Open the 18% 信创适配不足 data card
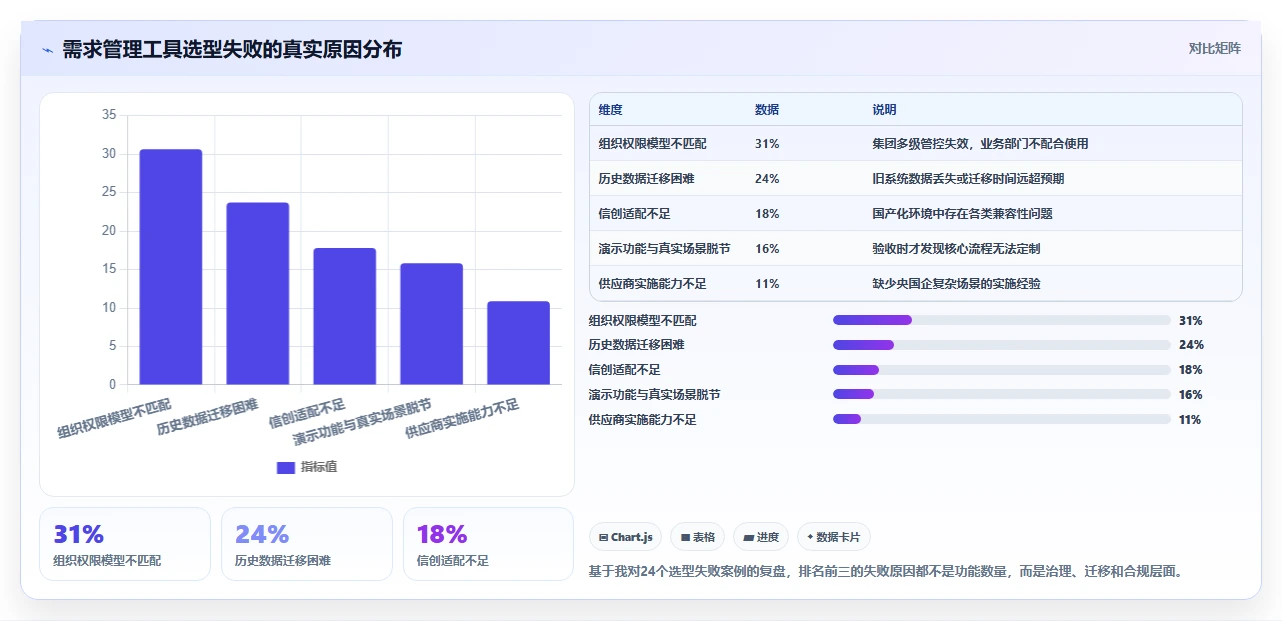 (x=488, y=544)
